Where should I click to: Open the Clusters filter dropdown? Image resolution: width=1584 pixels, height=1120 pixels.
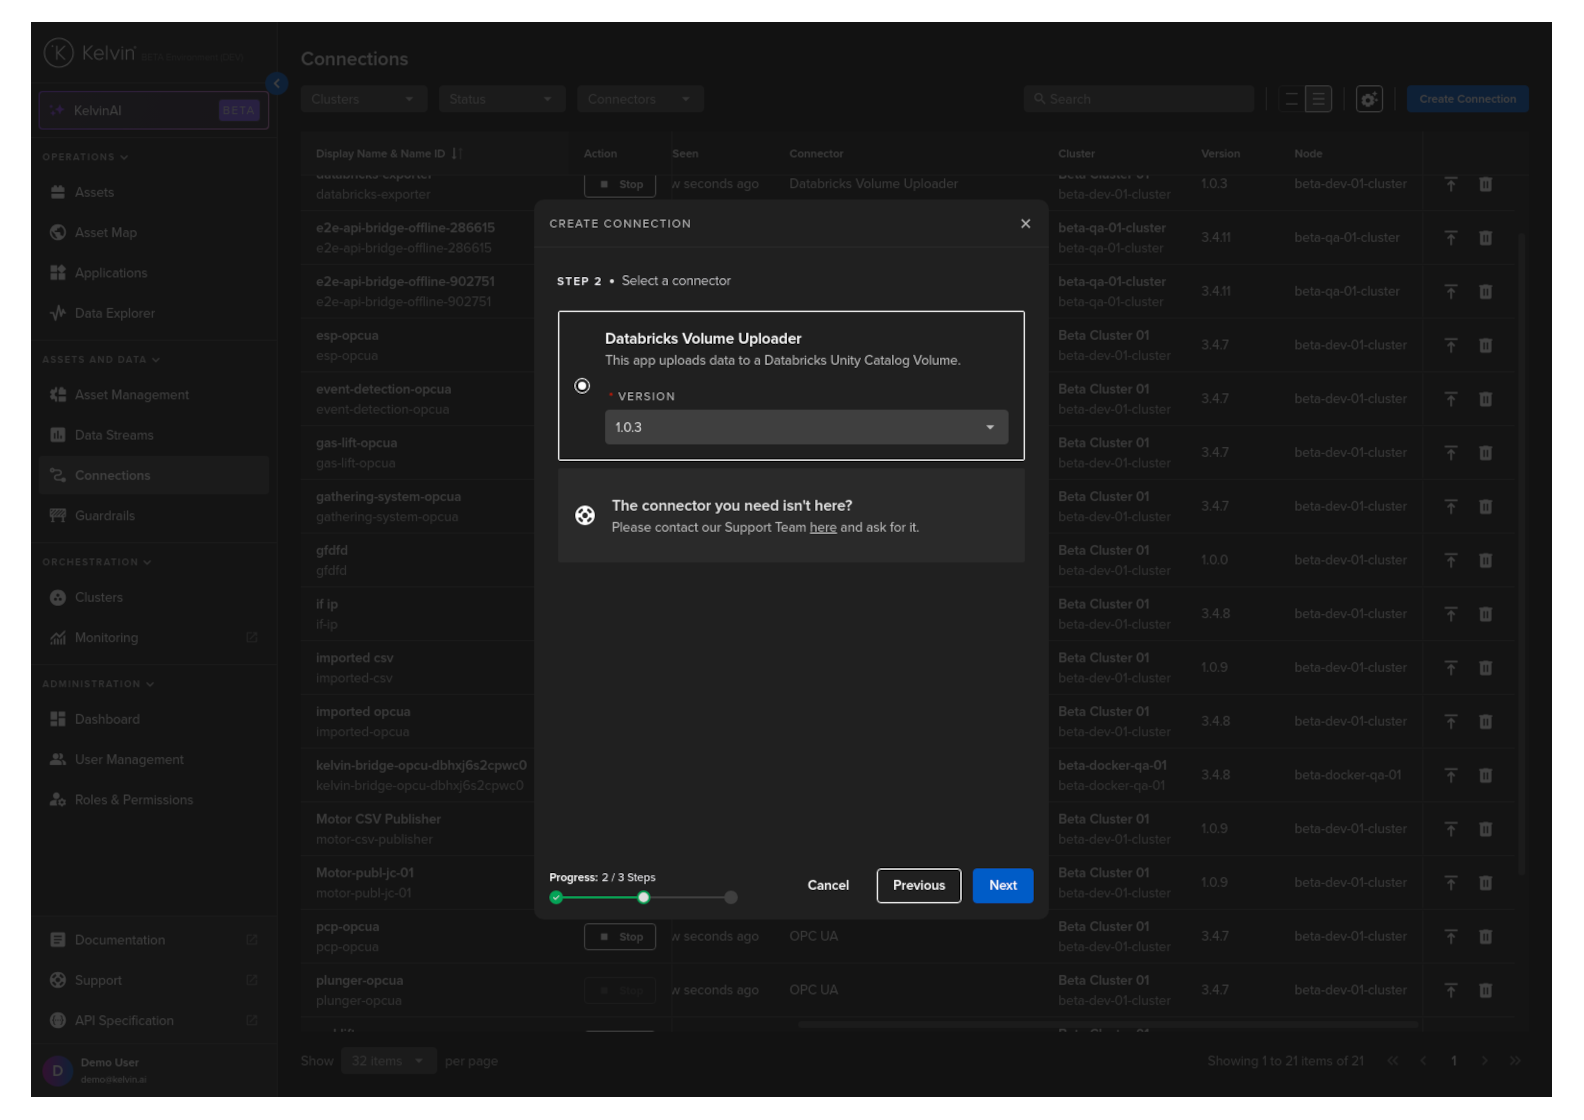click(363, 99)
